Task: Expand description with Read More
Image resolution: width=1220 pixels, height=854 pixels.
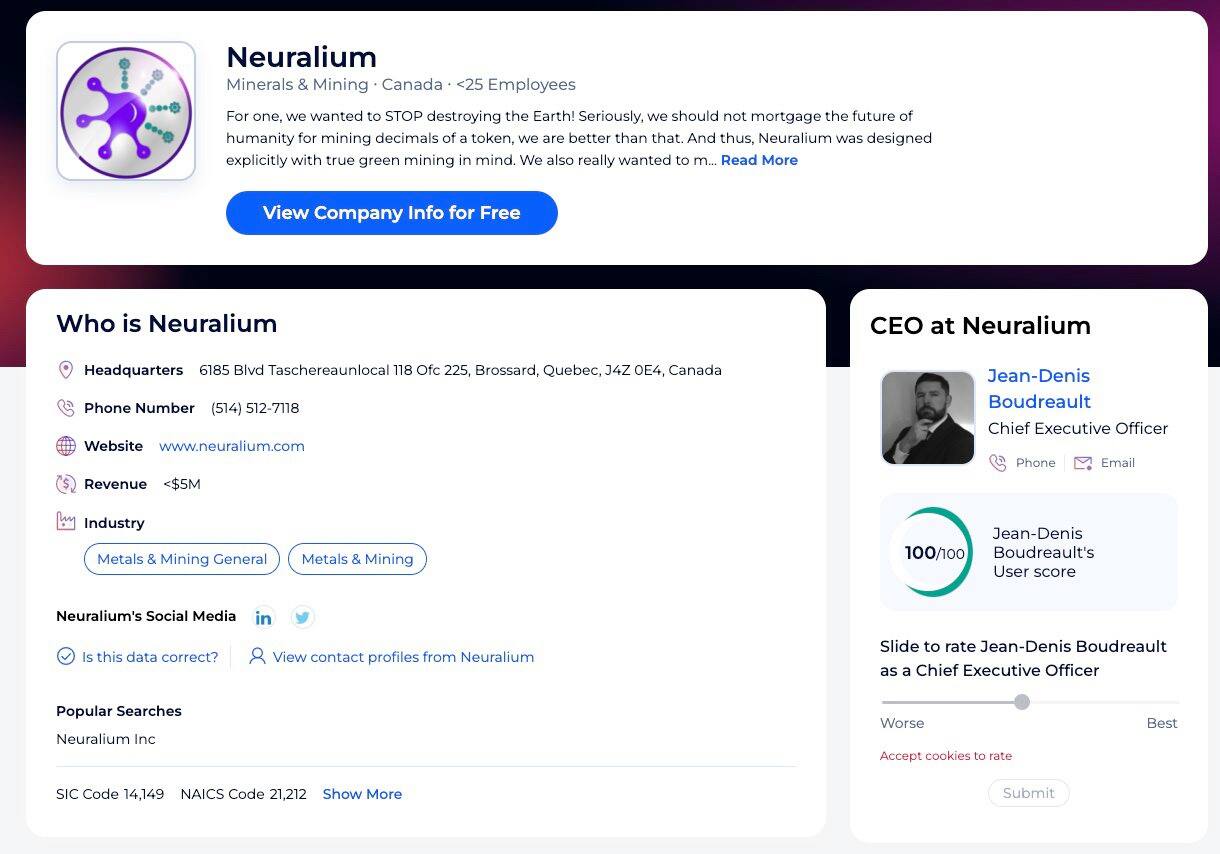Action: pos(759,160)
